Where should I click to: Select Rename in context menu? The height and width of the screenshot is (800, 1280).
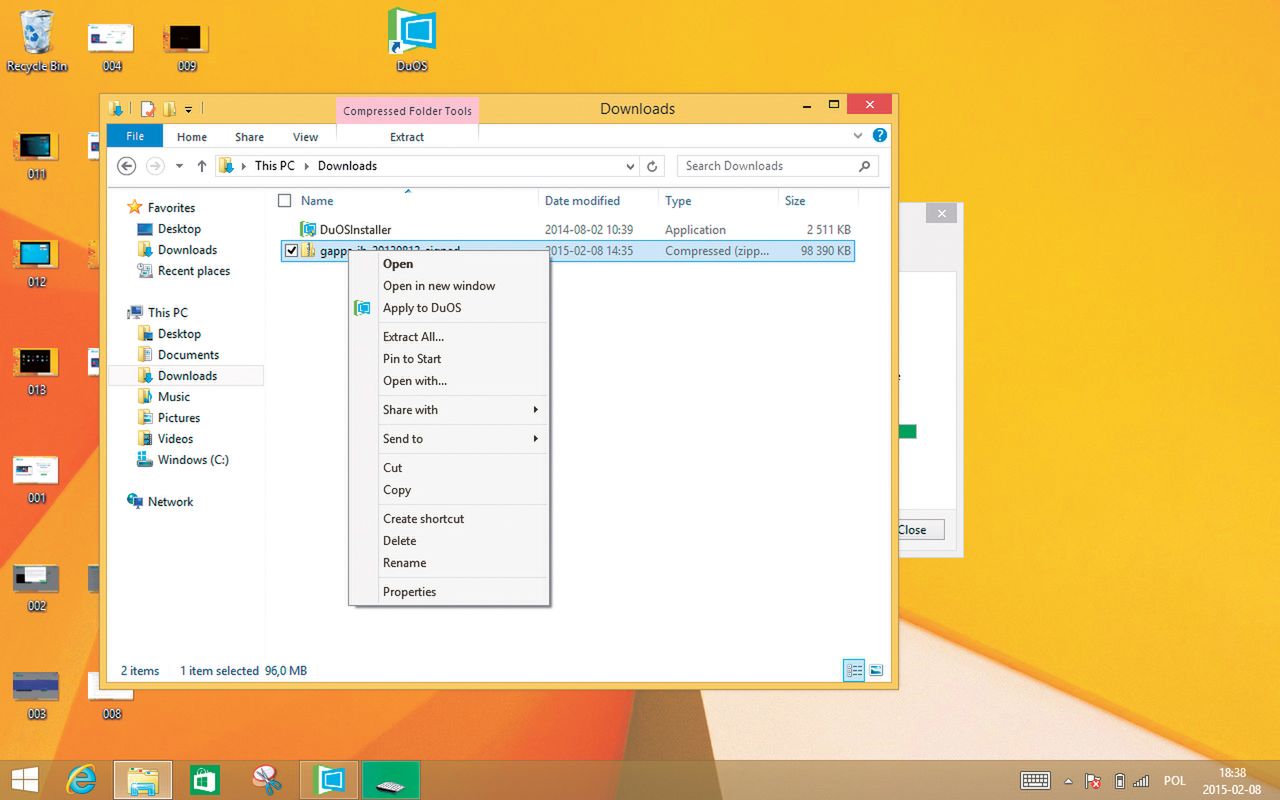coord(449,563)
